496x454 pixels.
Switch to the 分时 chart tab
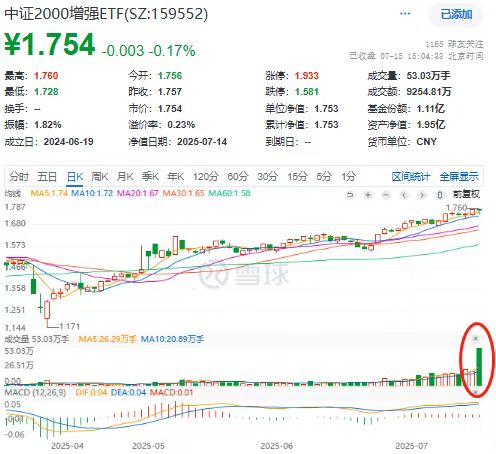(x=19, y=176)
